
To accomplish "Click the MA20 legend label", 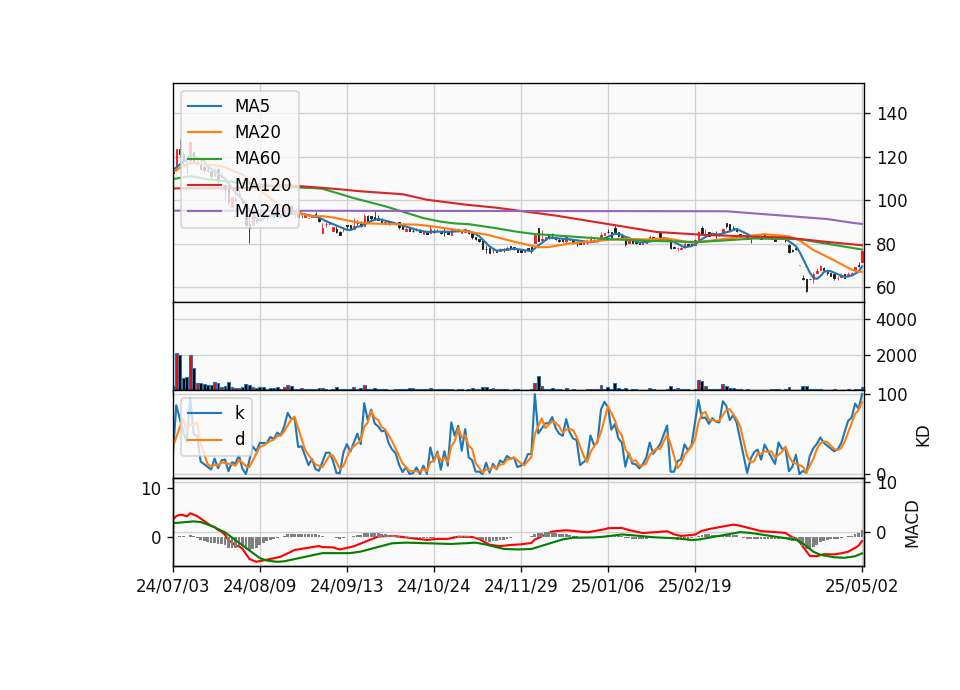I will [258, 132].
